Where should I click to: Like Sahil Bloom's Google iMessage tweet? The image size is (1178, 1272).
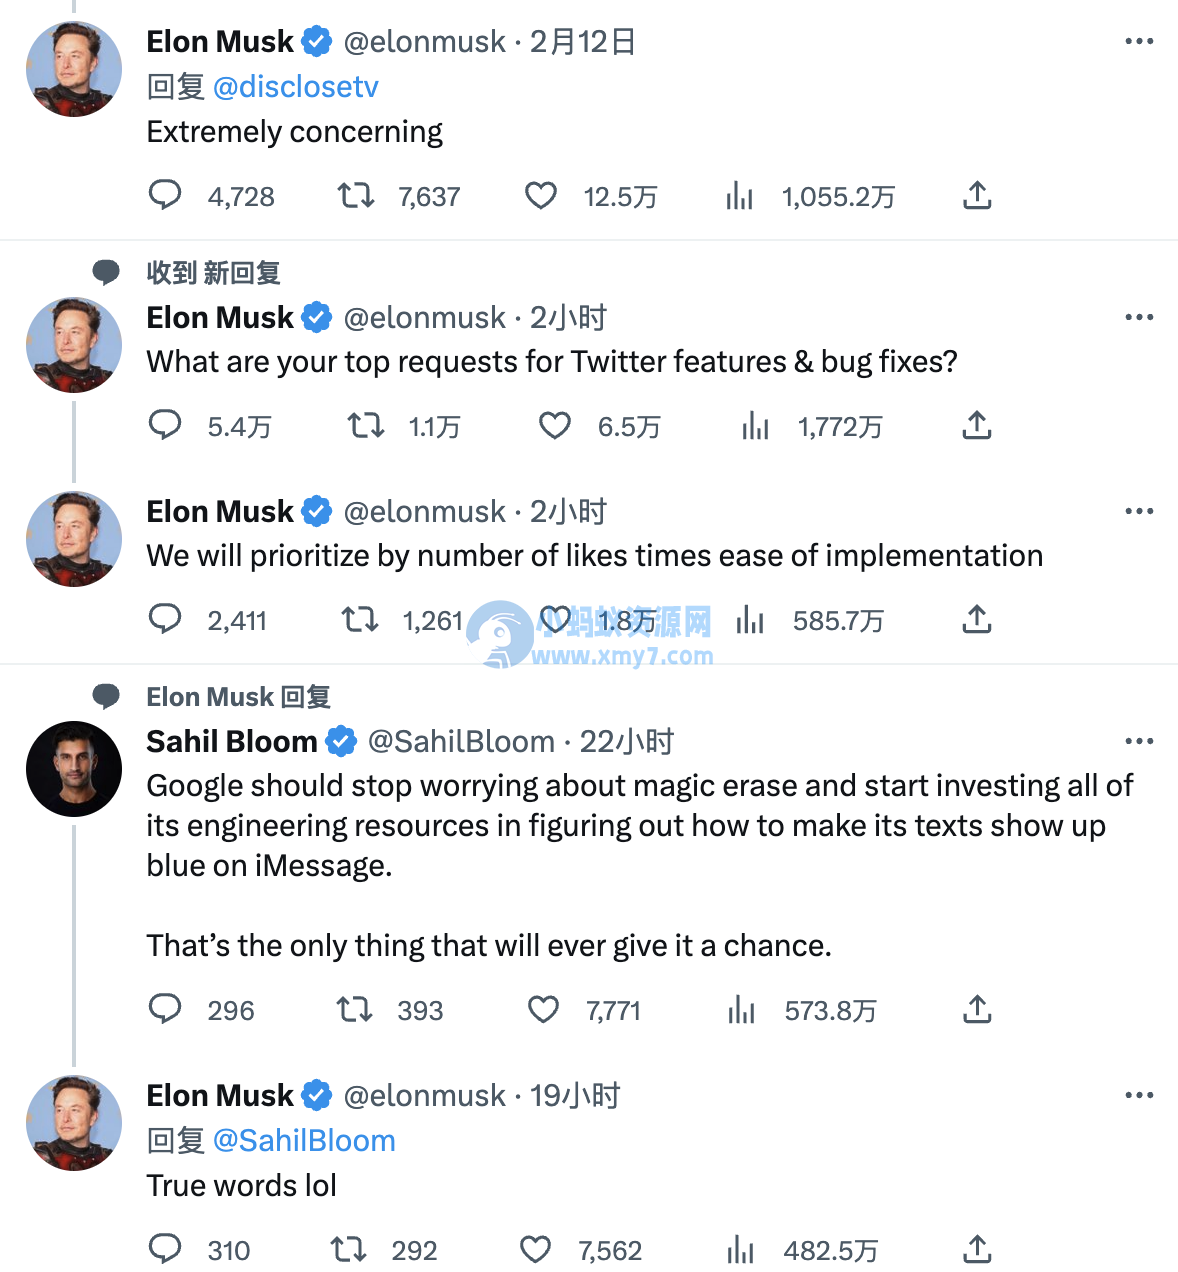point(543,1010)
